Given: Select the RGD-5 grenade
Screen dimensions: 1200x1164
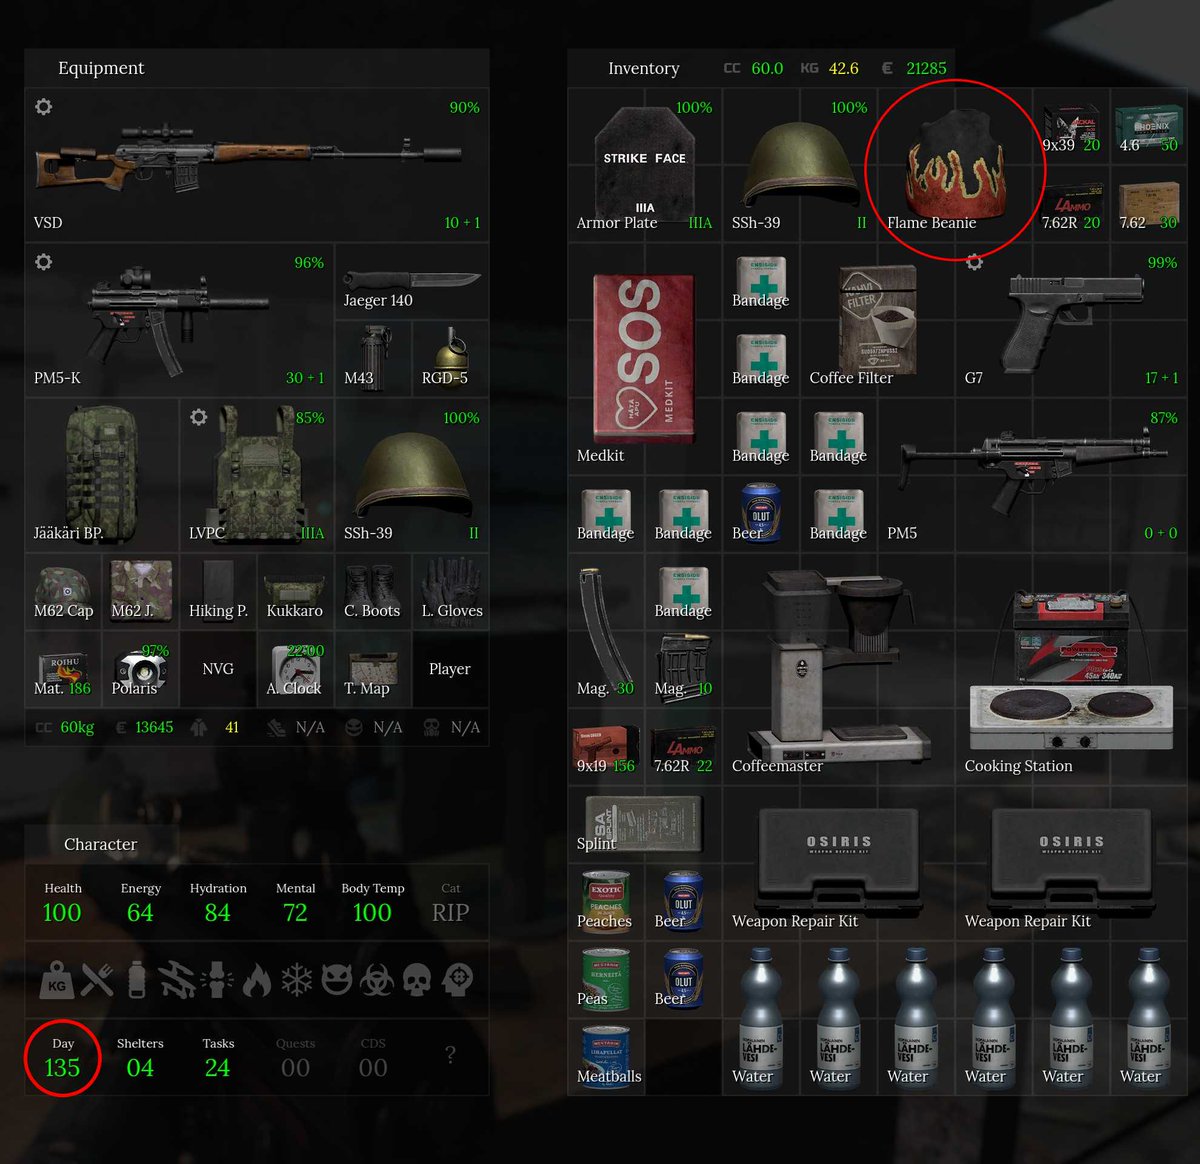Looking at the screenshot, I should [x=450, y=358].
